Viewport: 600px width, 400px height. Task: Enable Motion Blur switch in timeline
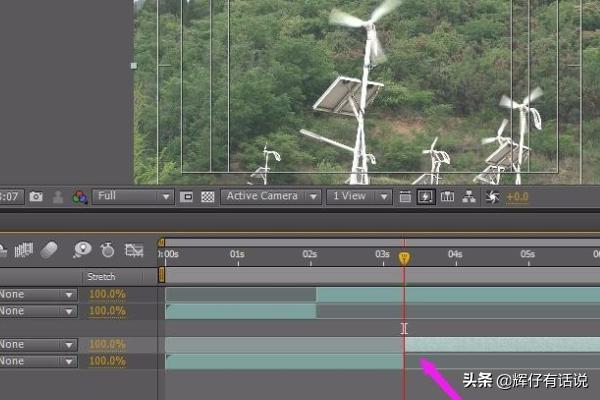pyautogui.click(x=49, y=250)
